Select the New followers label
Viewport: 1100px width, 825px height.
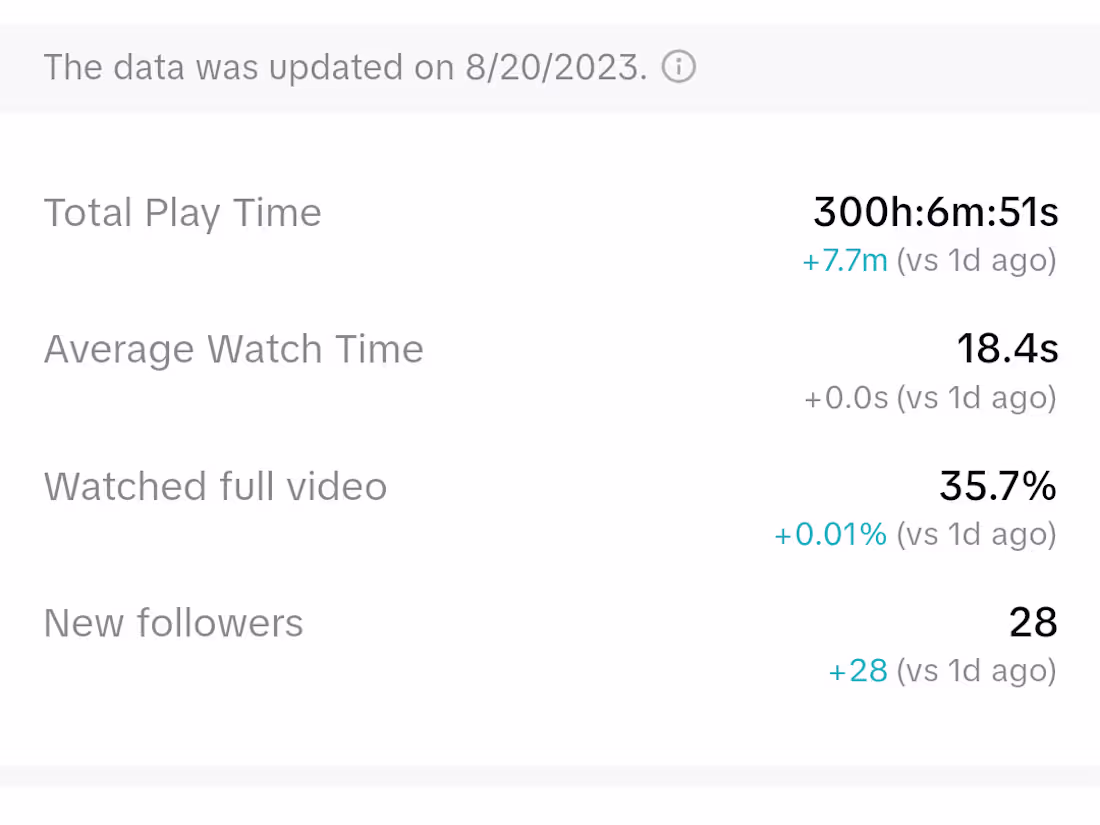click(174, 623)
